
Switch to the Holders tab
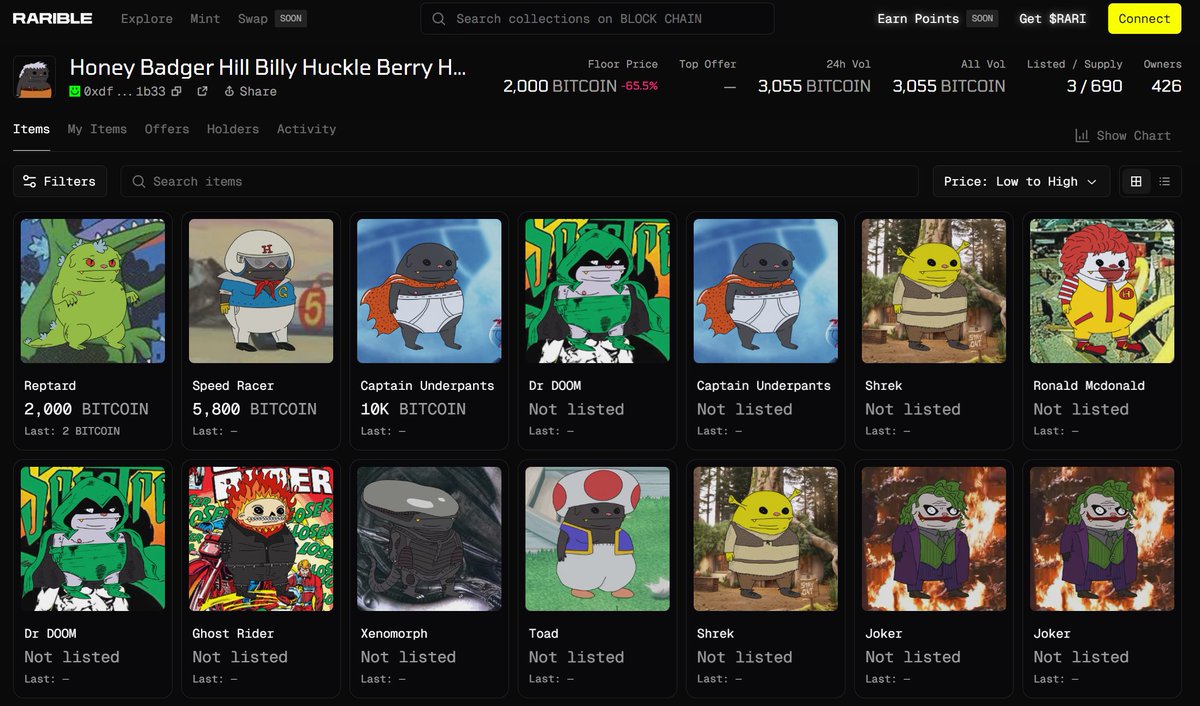point(233,129)
